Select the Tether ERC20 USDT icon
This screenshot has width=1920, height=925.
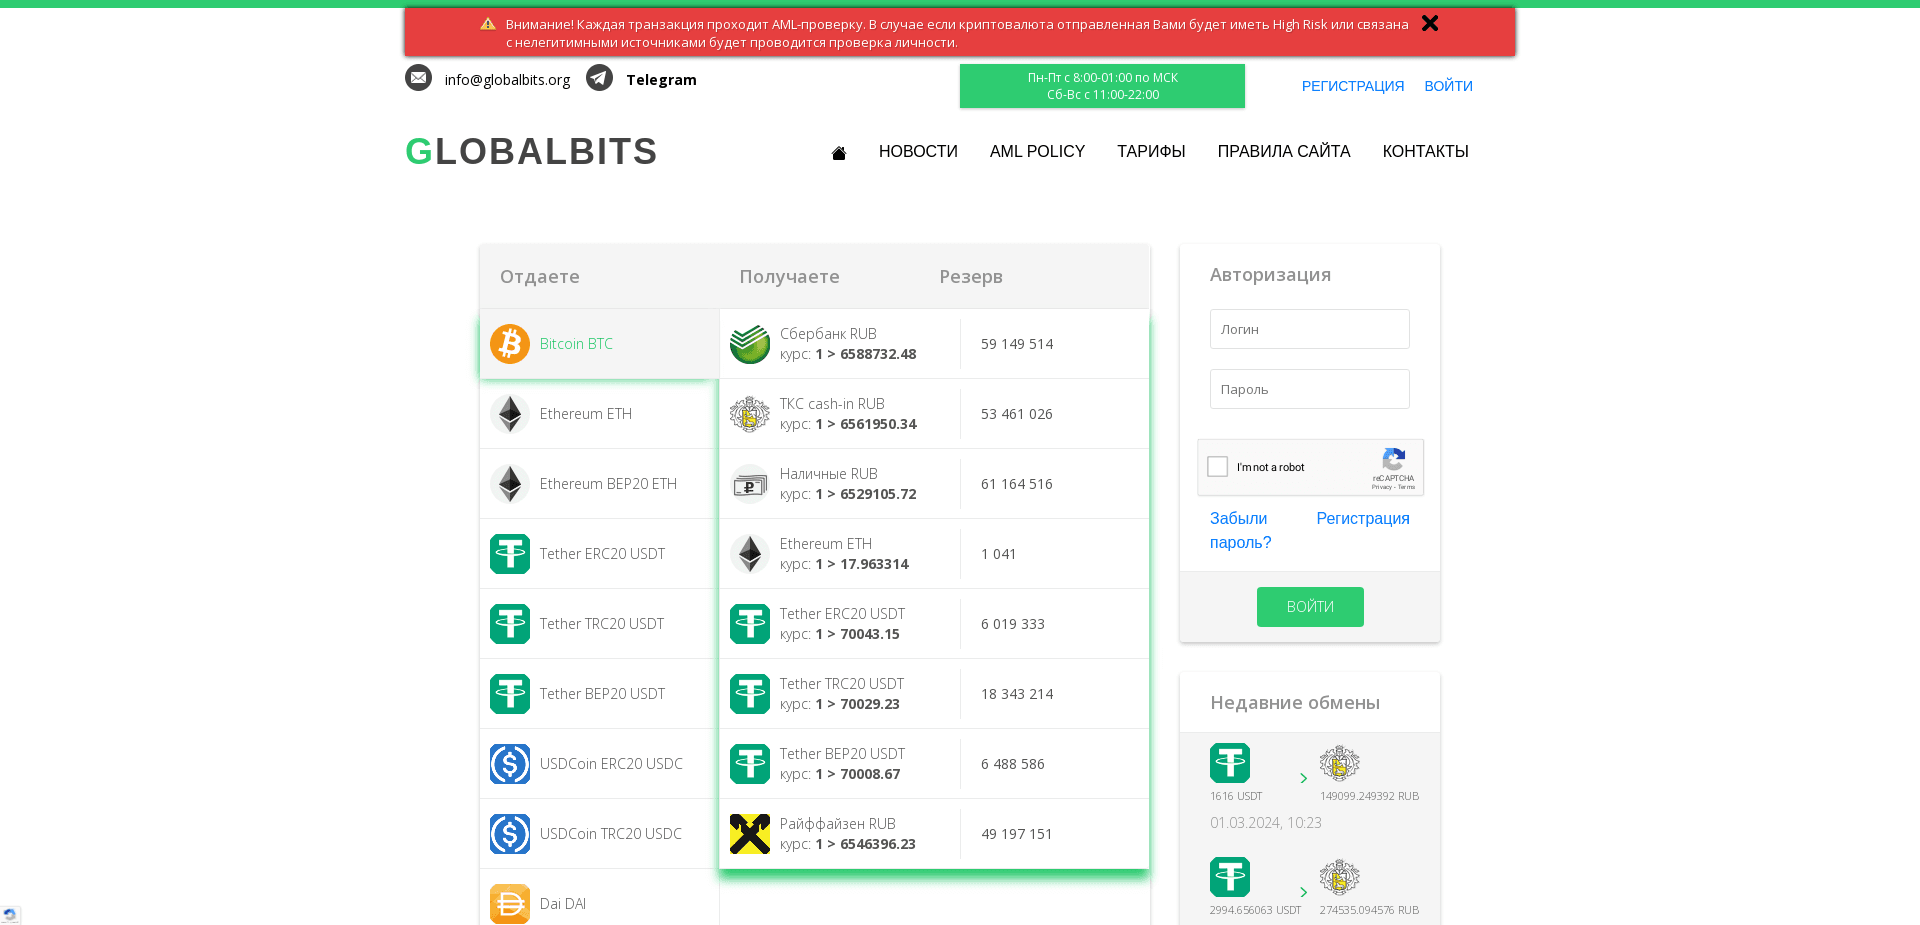click(510, 553)
